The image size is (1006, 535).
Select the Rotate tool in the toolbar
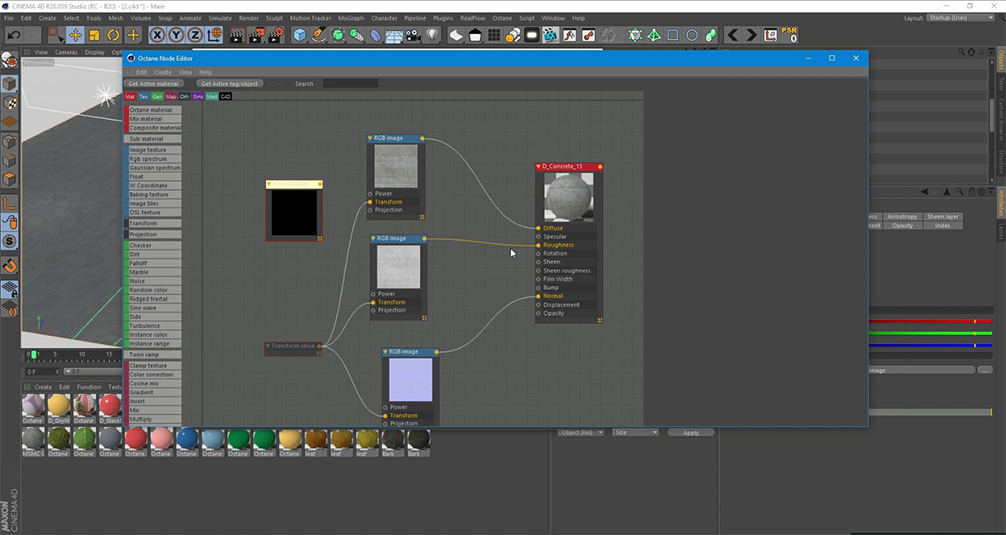113,35
